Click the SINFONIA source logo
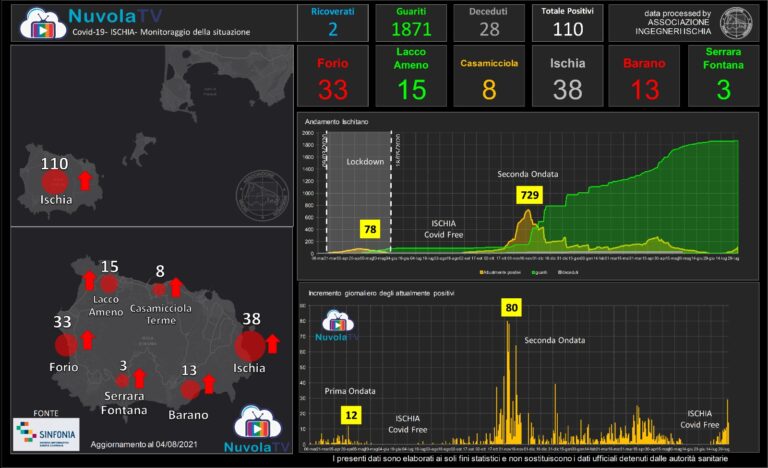This screenshot has width=768, height=468. [45, 434]
